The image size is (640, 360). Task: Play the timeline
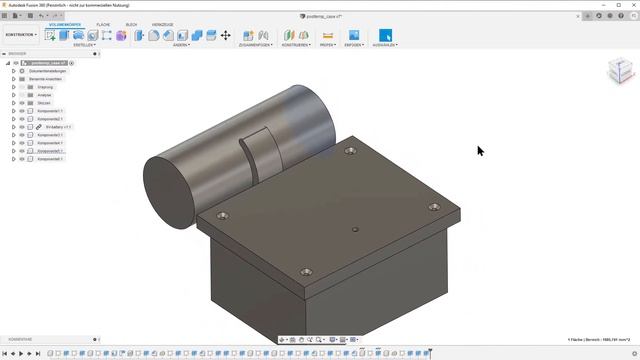coord(21,353)
